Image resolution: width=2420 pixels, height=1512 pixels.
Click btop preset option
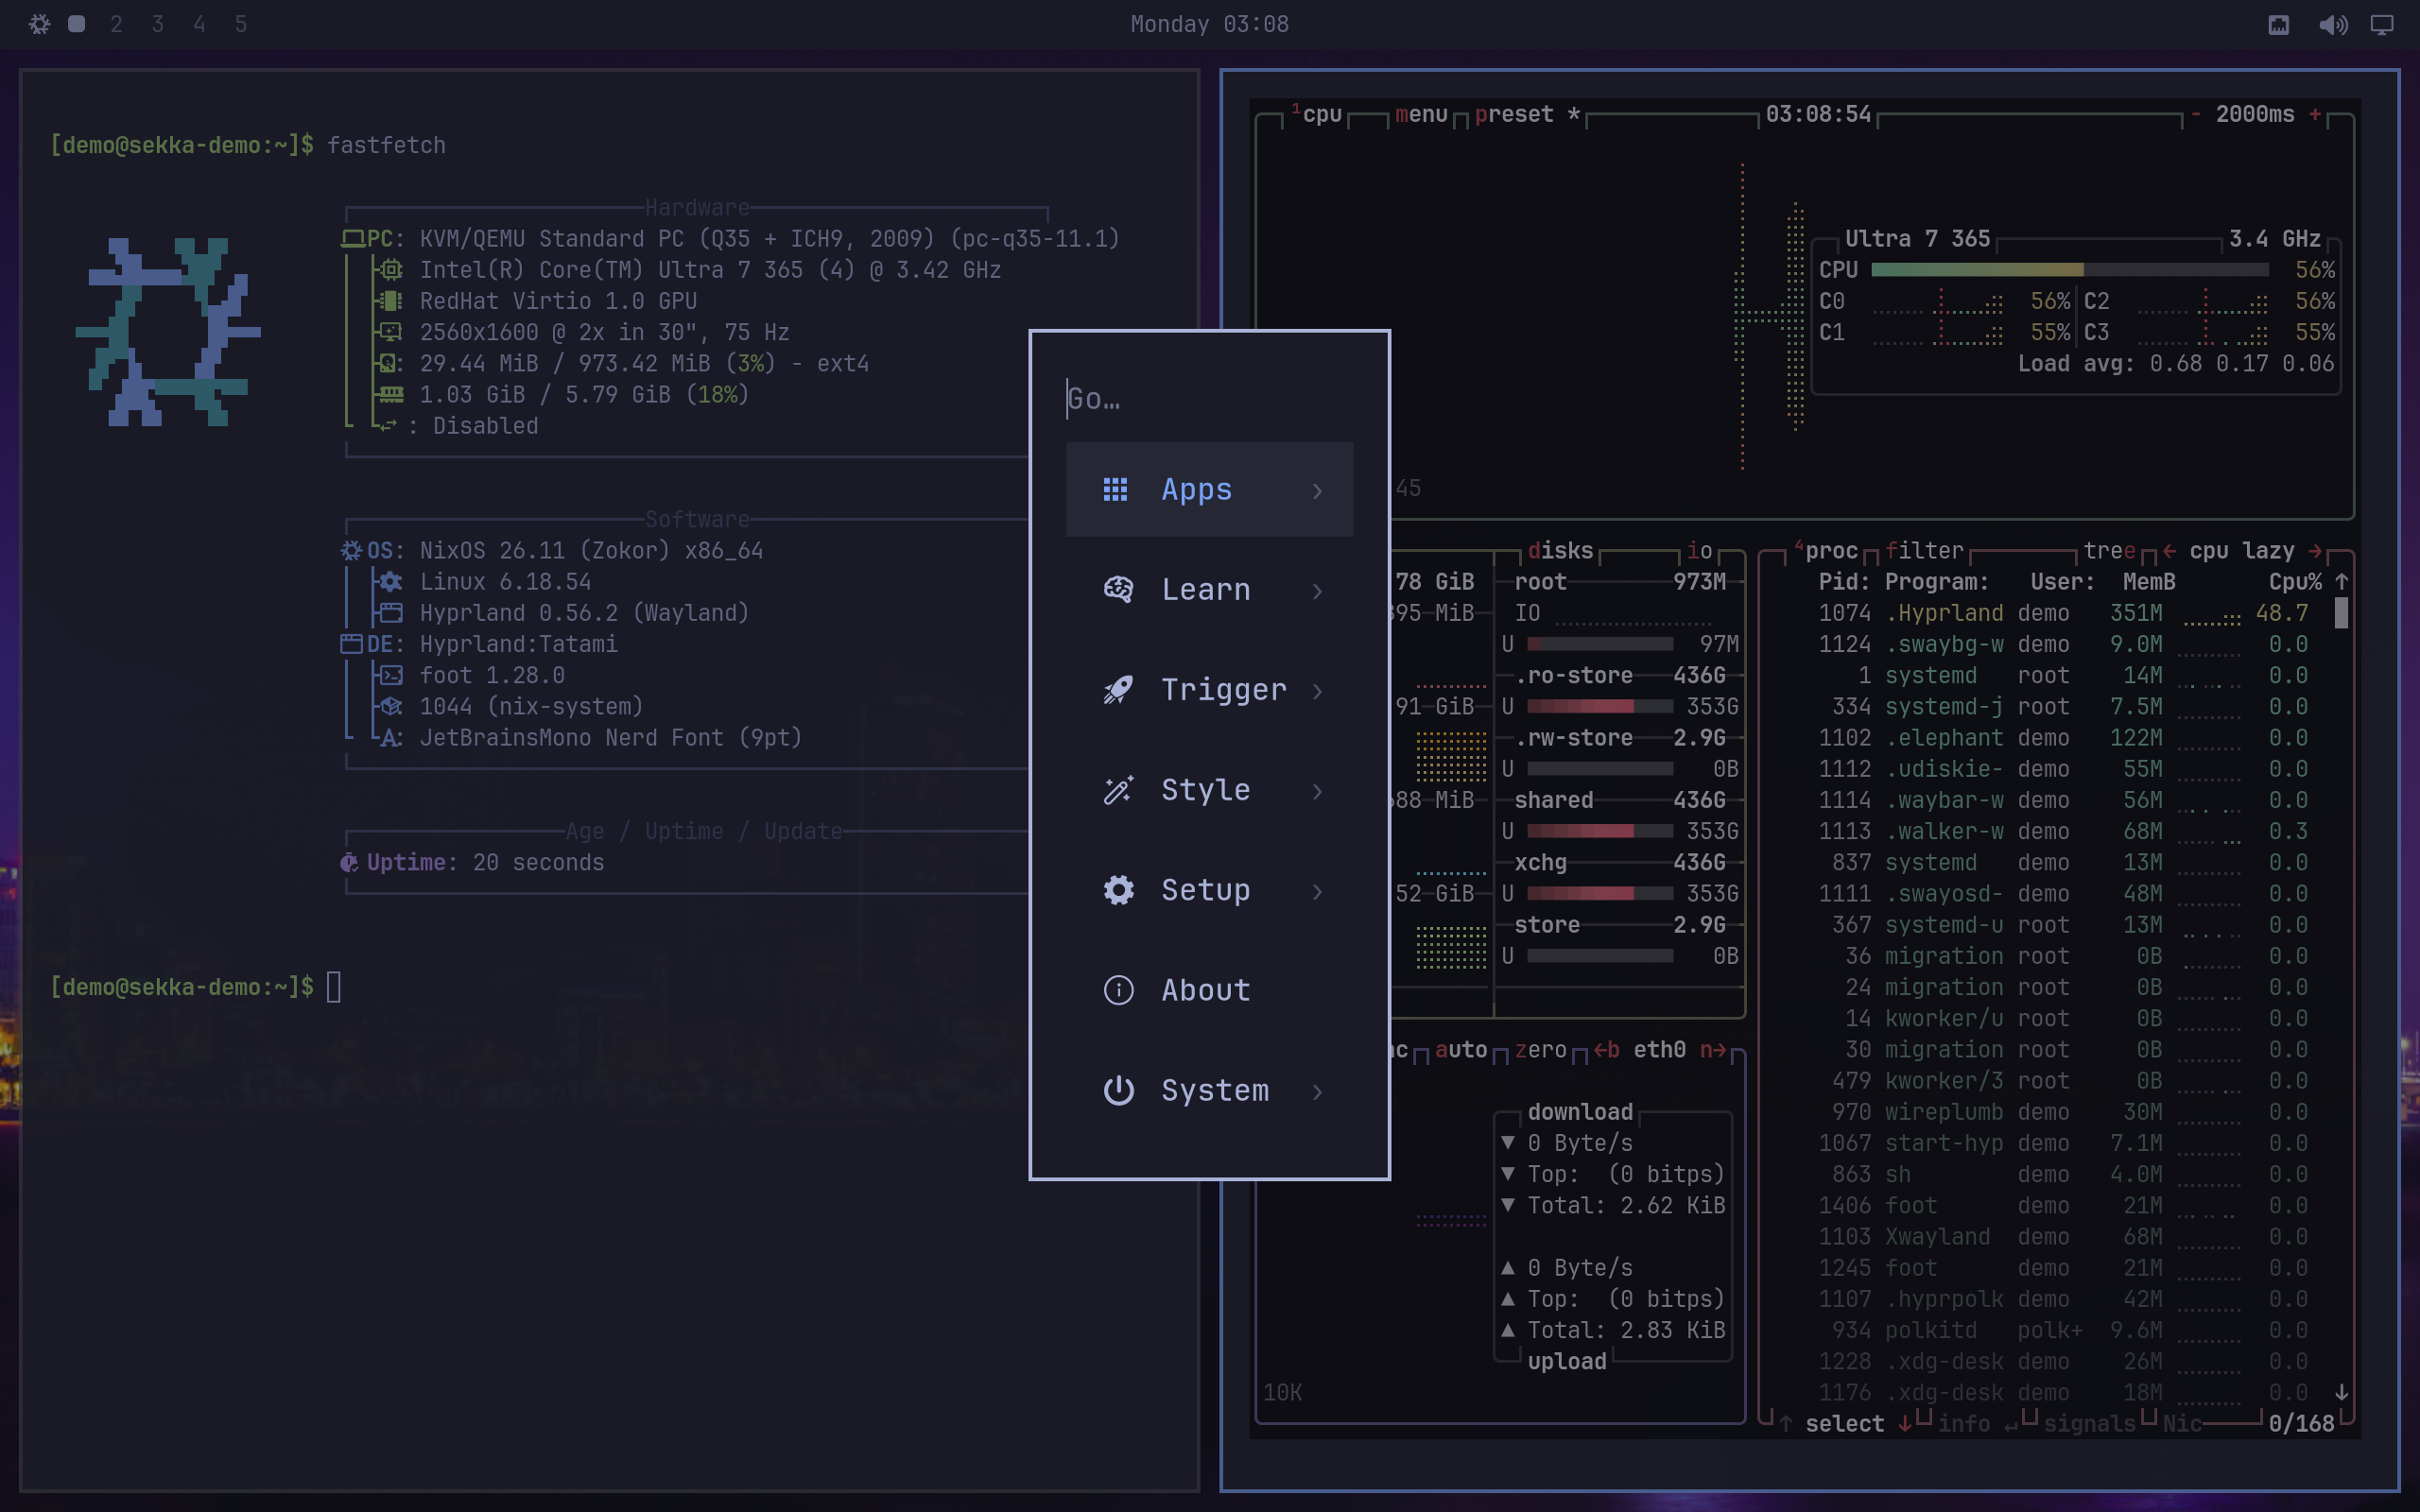coord(1526,114)
